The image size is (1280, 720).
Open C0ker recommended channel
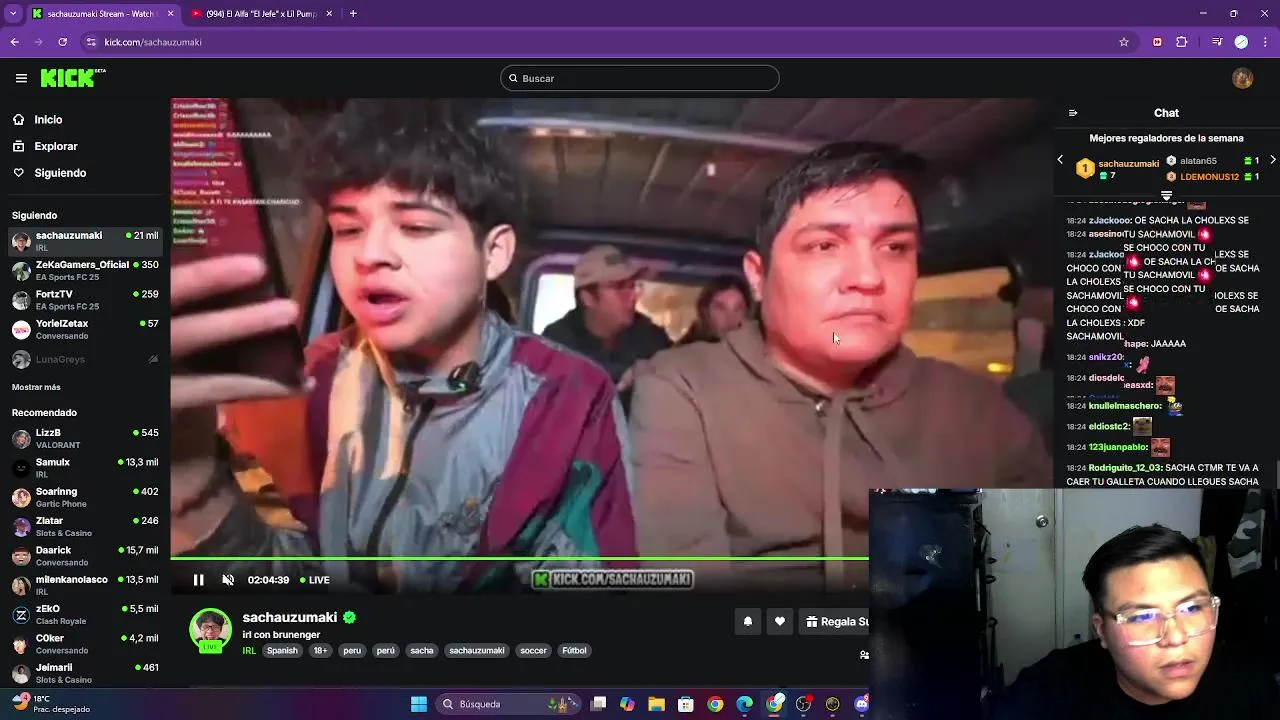pos(84,644)
